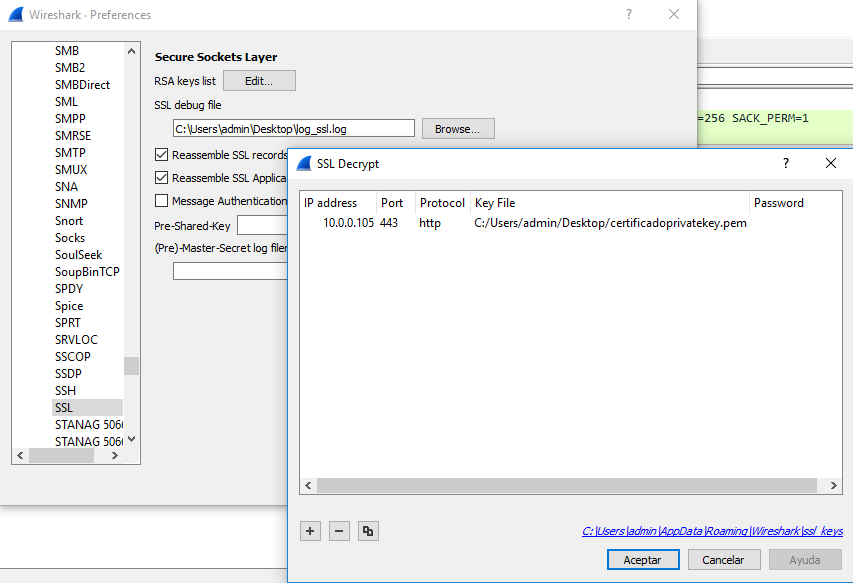Select SPDY in the protocol list
This screenshot has height=583, width=853.
coord(69,289)
